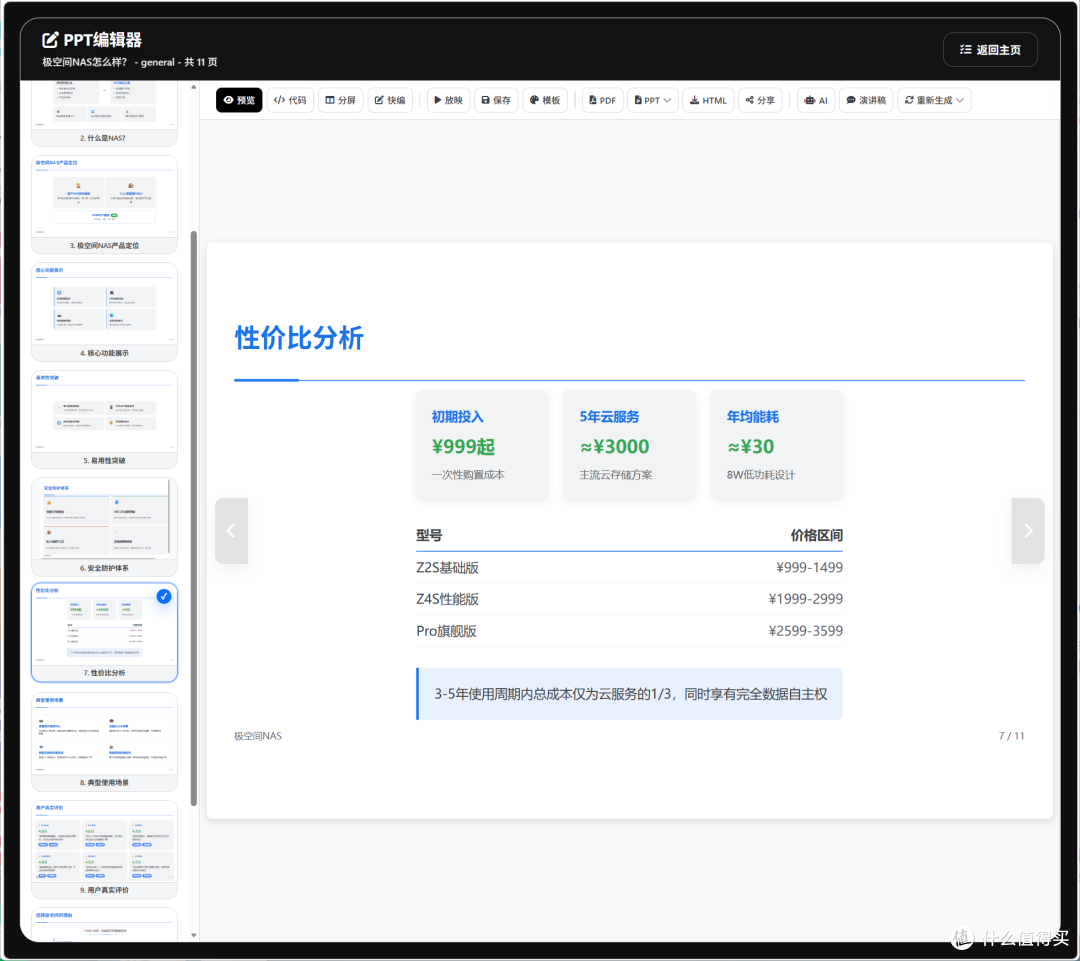Open the 模板 template picker
This screenshot has width=1080, height=961.
click(545, 100)
